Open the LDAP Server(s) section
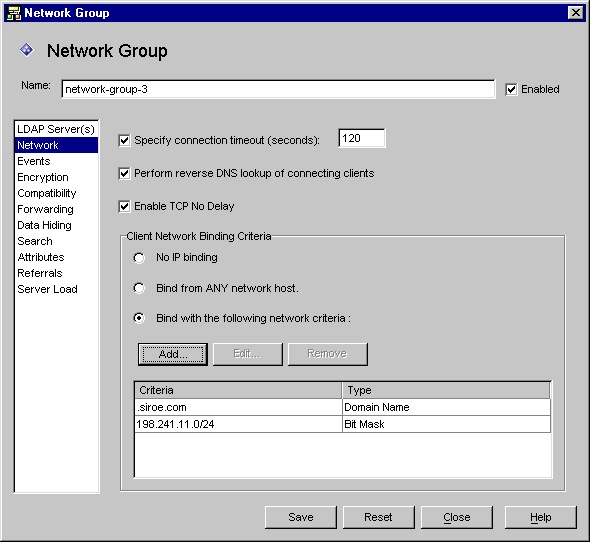Viewport: 590px width, 542px height. [56, 129]
